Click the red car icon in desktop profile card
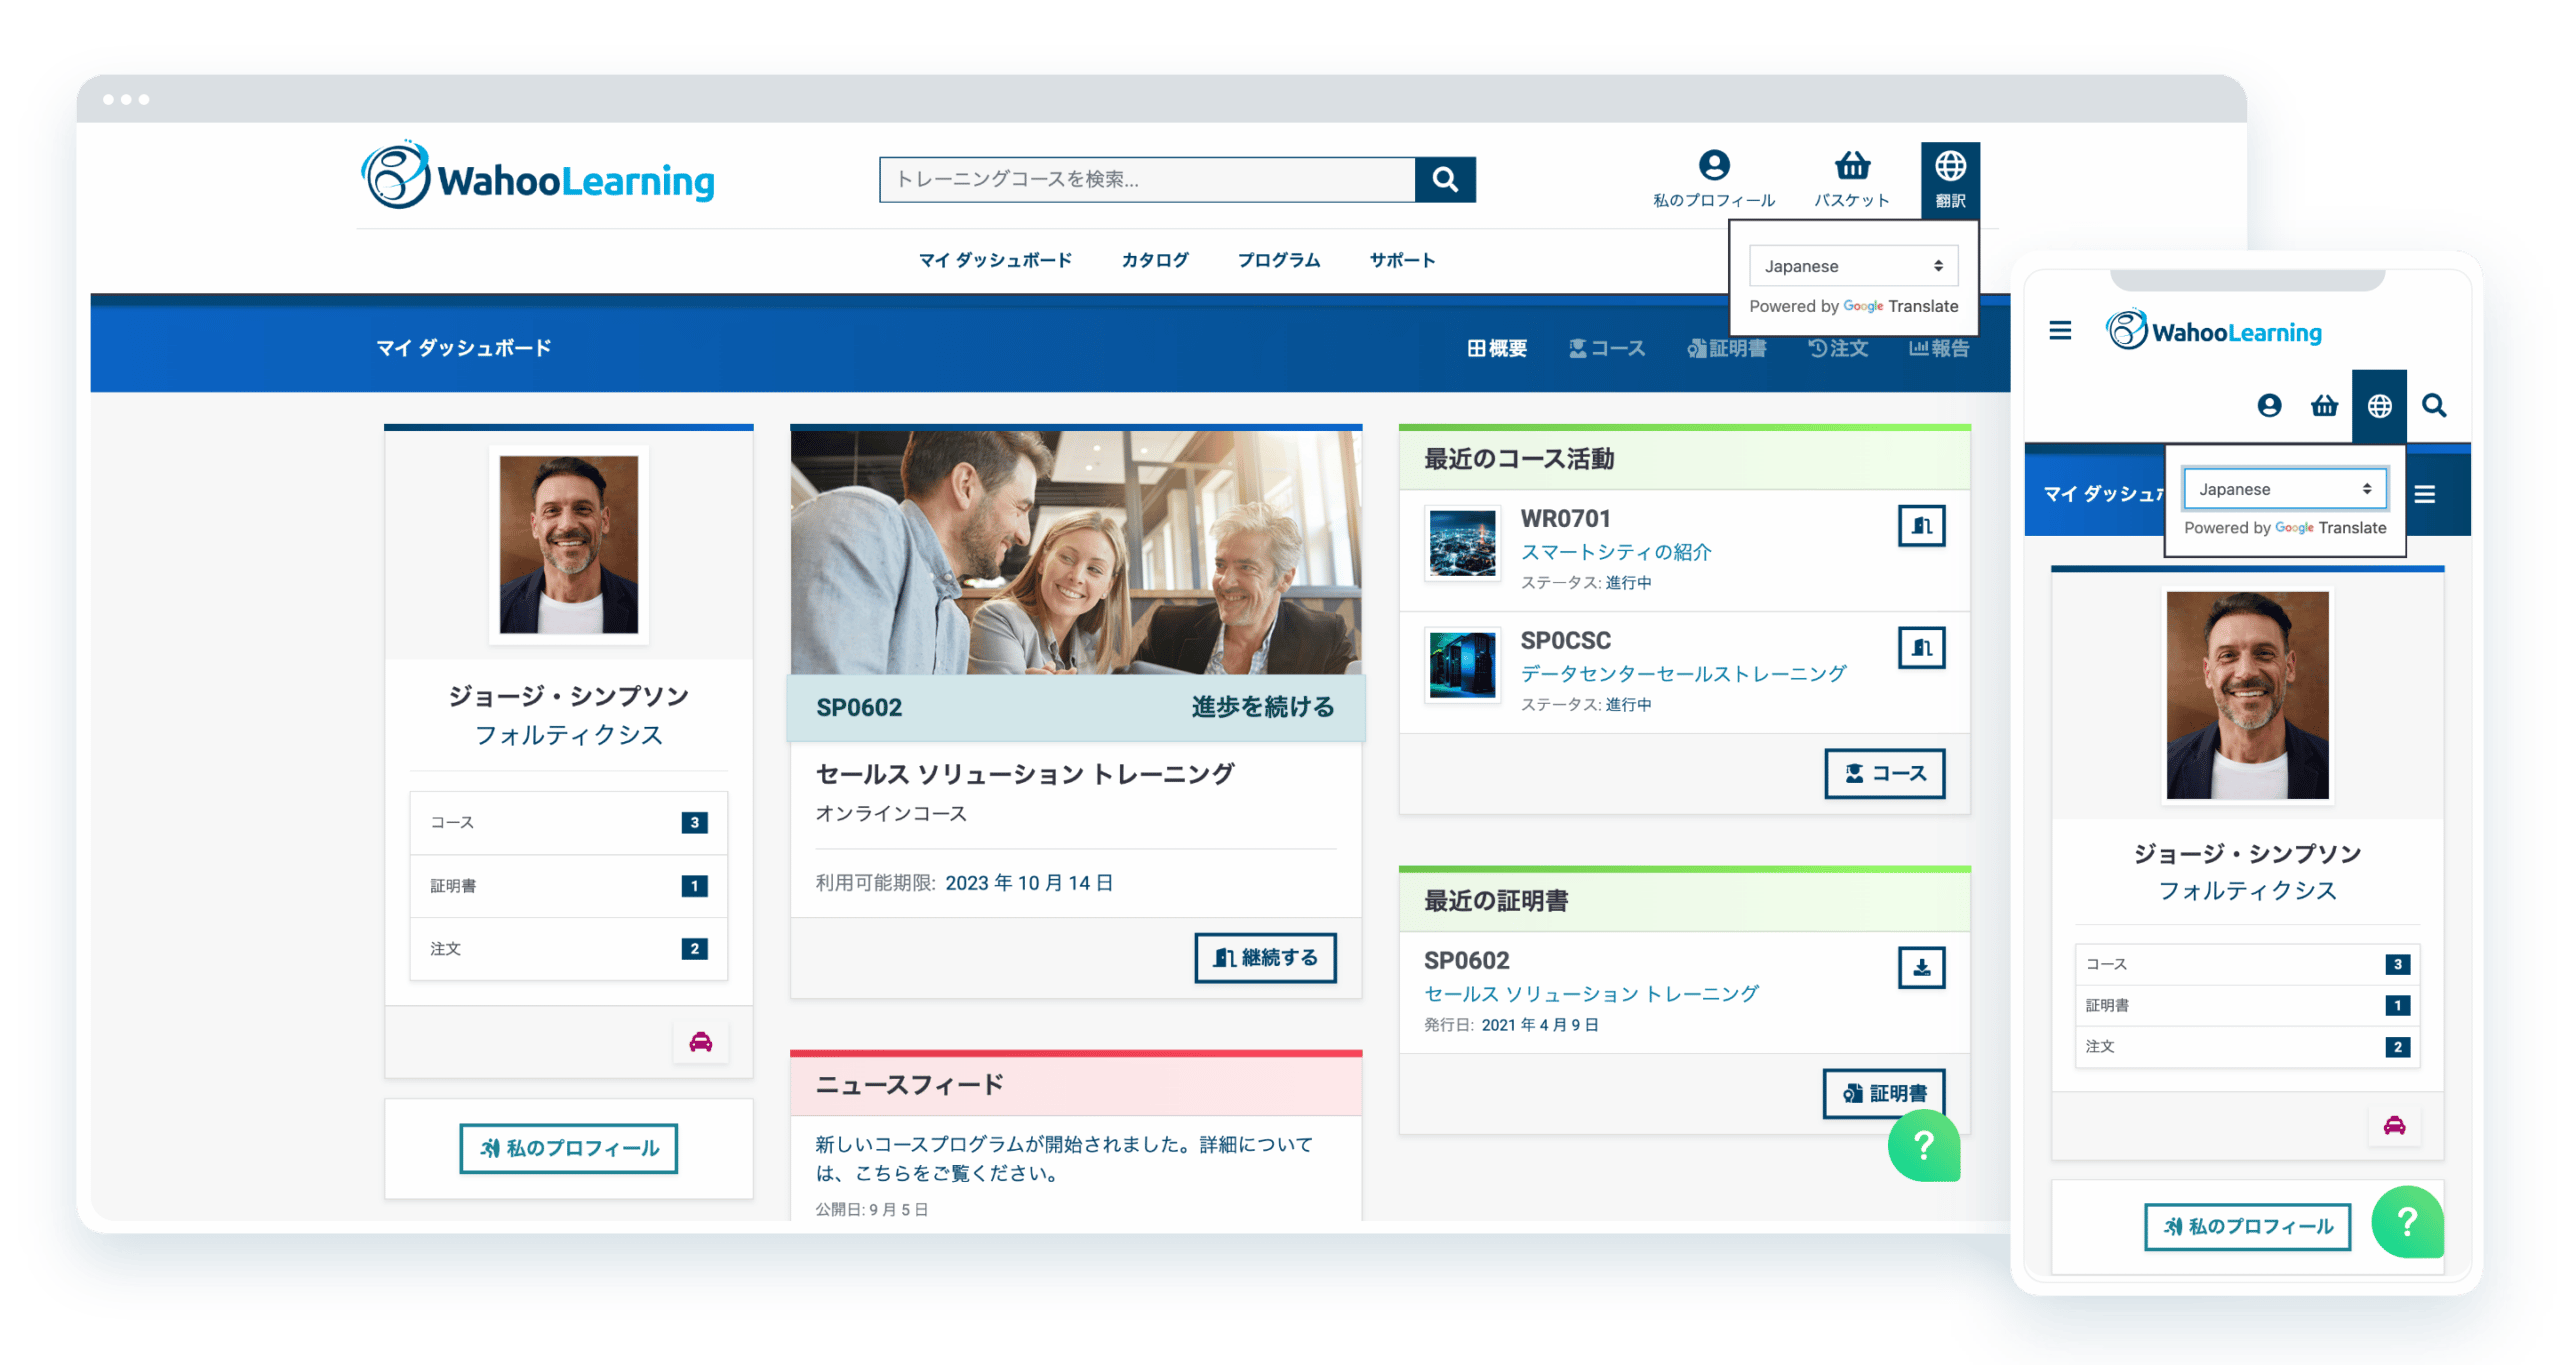 (x=700, y=1042)
